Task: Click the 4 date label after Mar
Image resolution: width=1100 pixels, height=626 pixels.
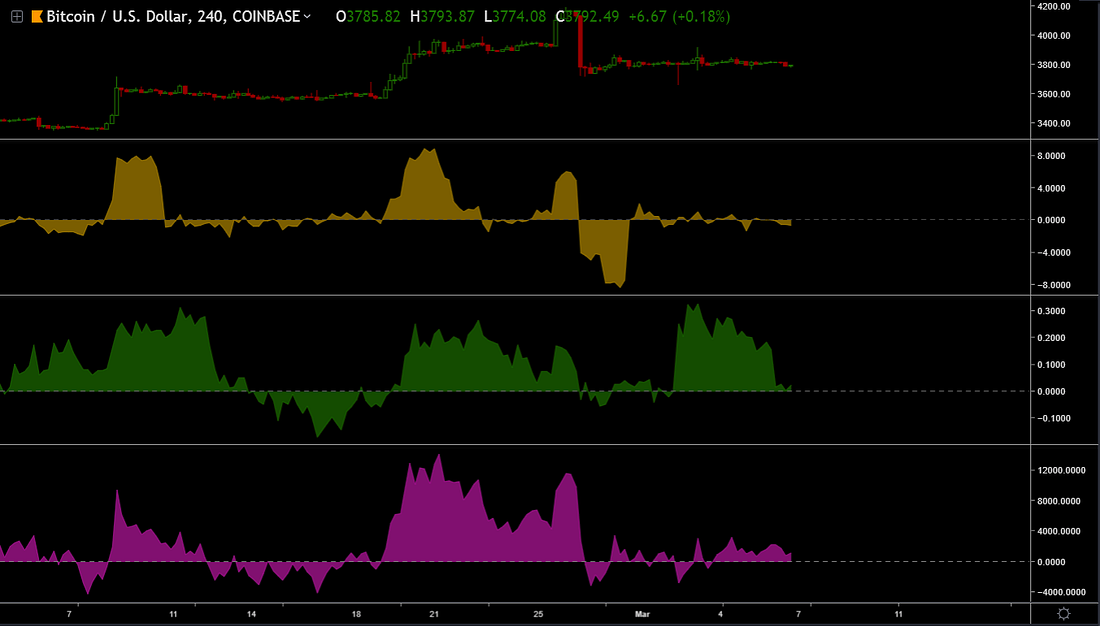Action: (721, 614)
